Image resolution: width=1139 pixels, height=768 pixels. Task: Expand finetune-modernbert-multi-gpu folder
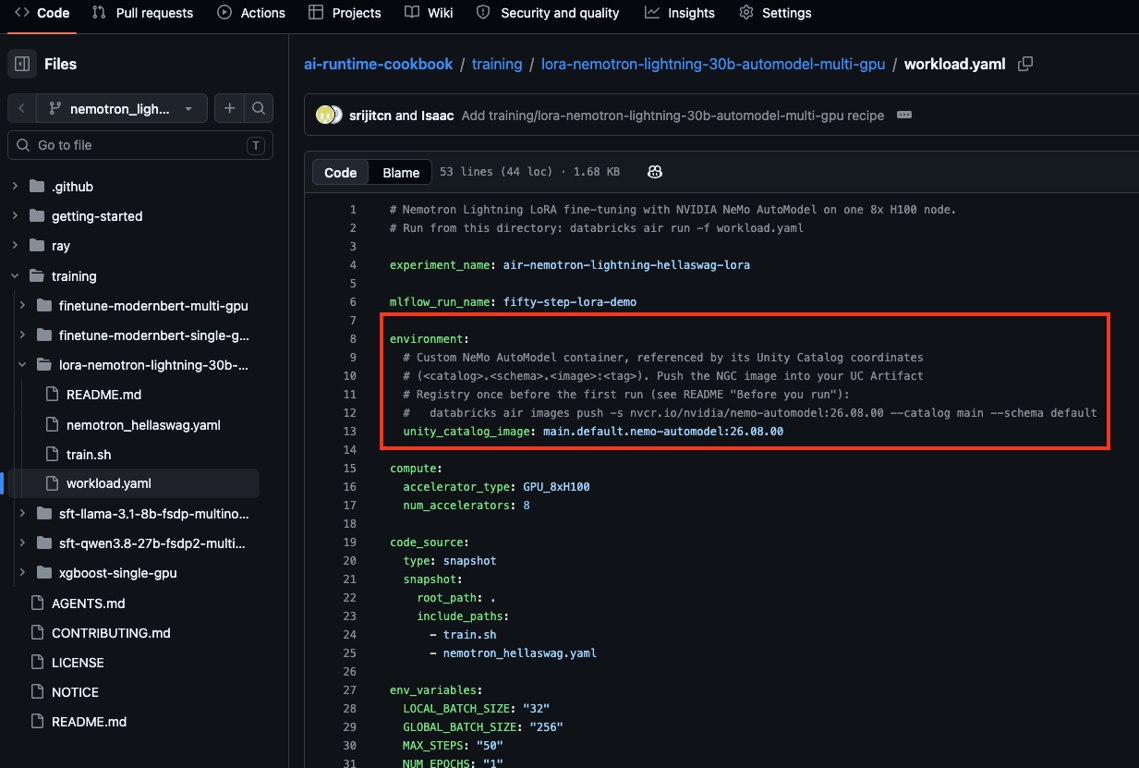pyautogui.click(x=22, y=306)
